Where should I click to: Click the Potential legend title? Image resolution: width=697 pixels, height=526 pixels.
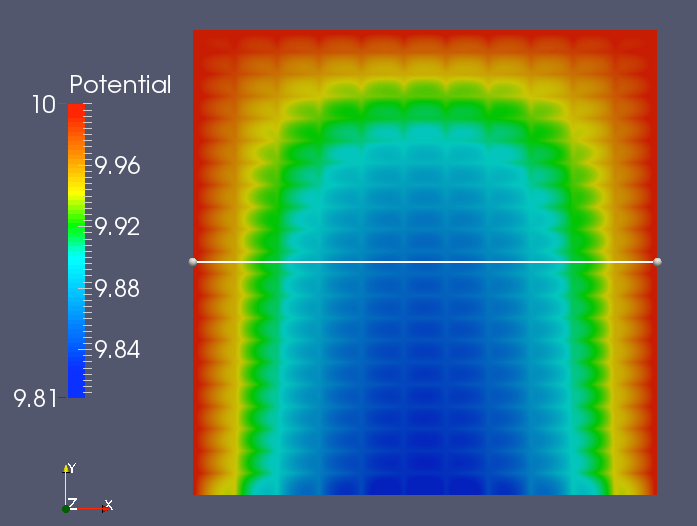click(120, 84)
